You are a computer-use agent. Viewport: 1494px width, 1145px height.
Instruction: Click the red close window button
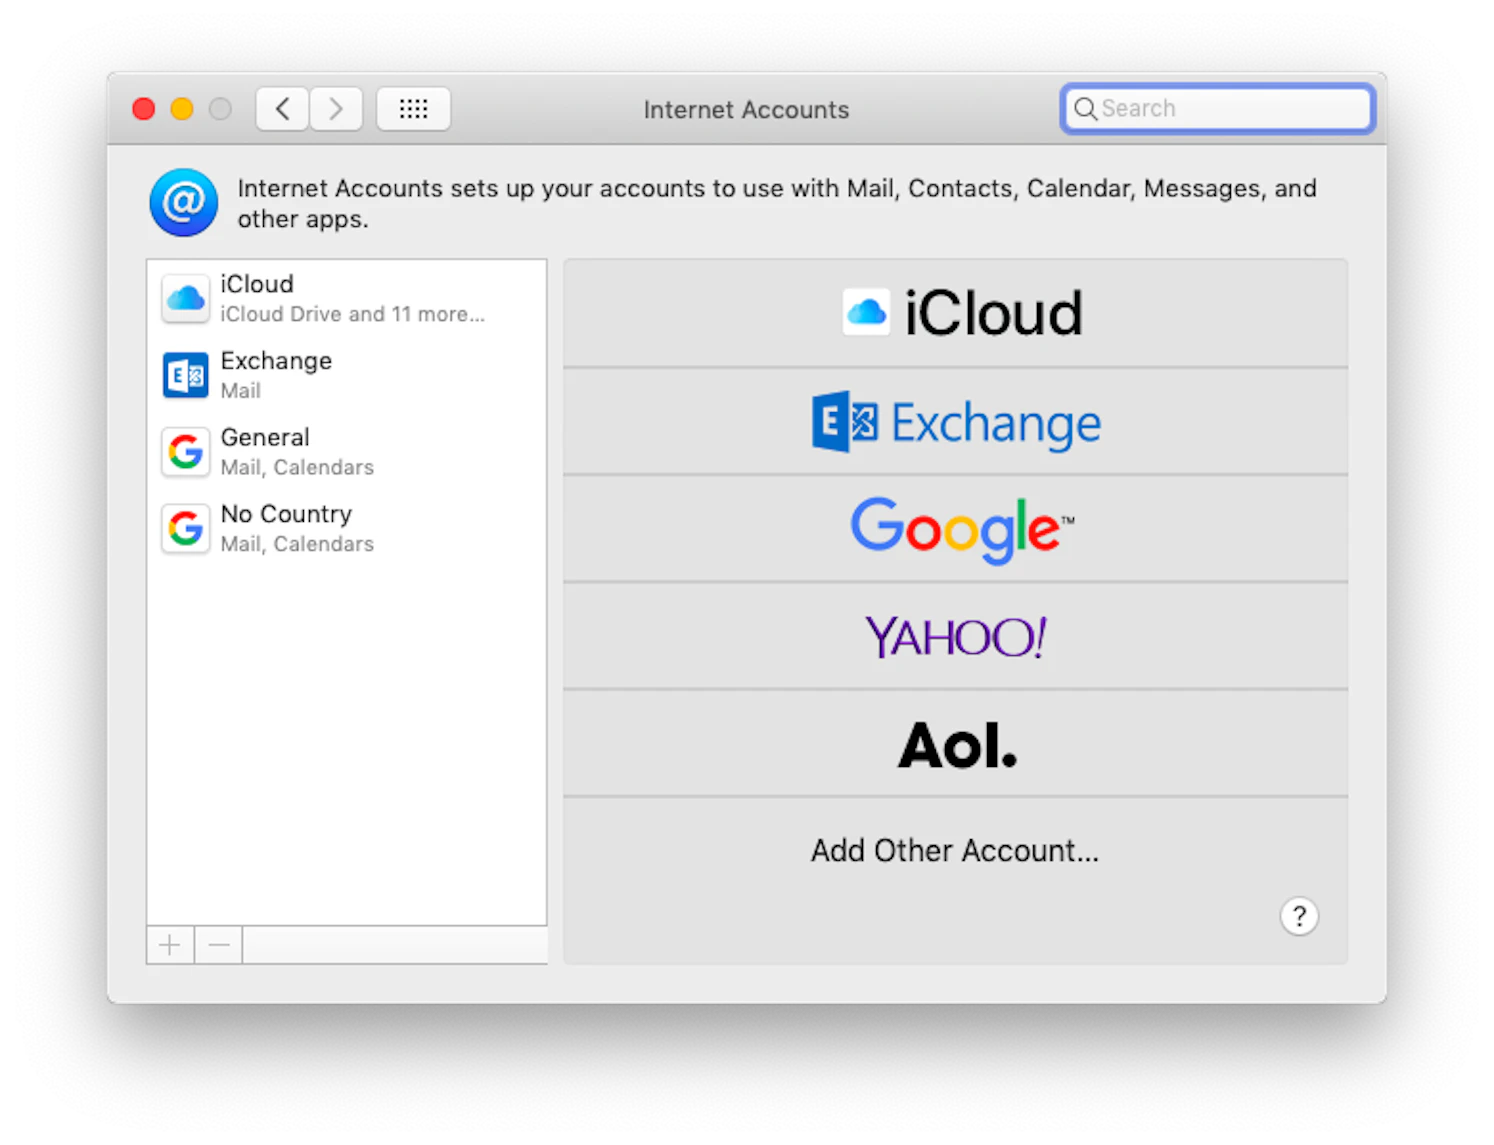point(144,109)
